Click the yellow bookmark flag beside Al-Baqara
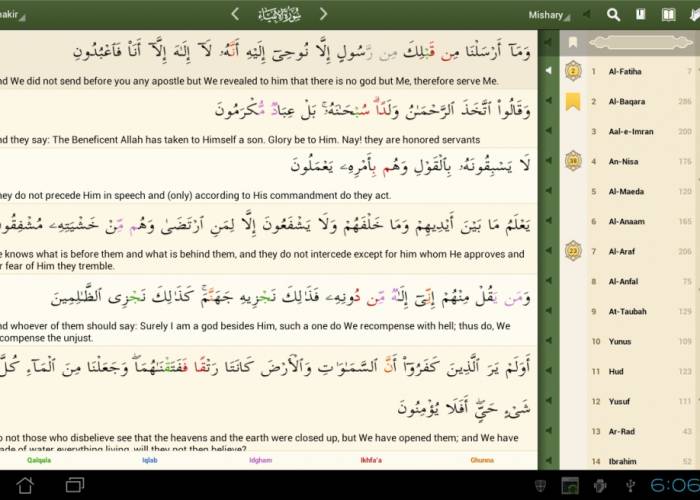The height and width of the screenshot is (500, 700). click(573, 101)
